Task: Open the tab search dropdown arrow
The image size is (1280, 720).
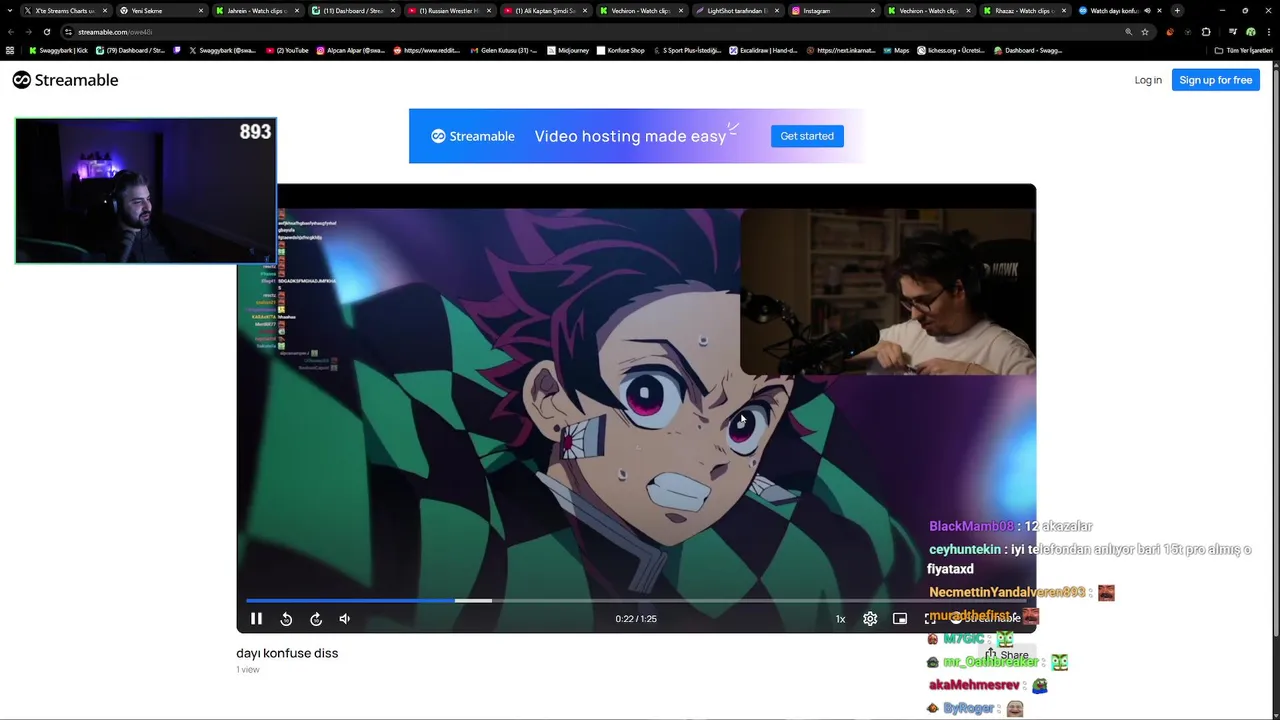Action: point(10,11)
